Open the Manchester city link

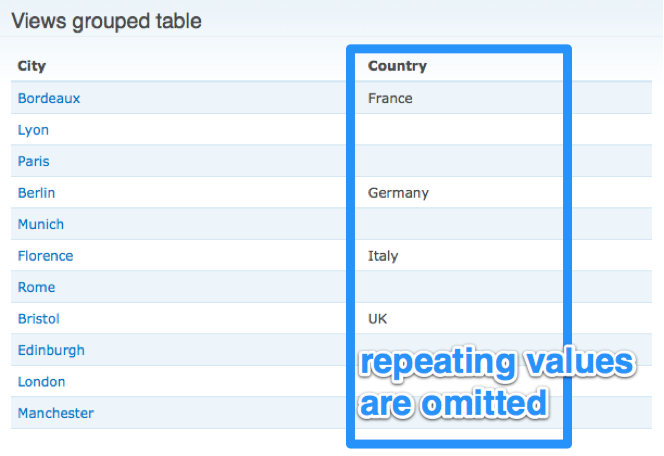(x=55, y=413)
